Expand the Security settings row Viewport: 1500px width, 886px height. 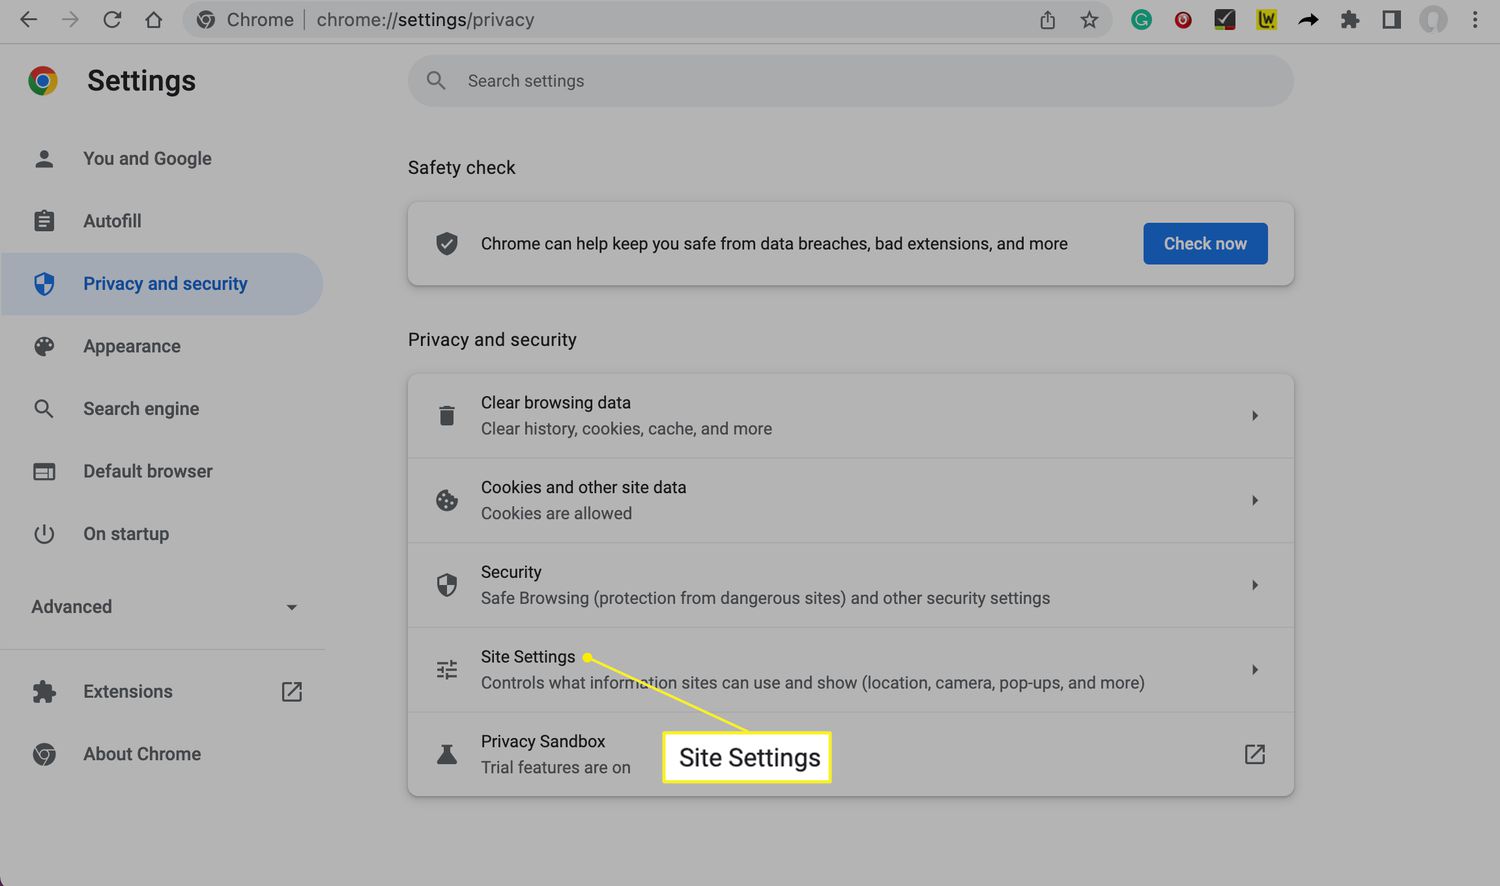tap(1255, 585)
